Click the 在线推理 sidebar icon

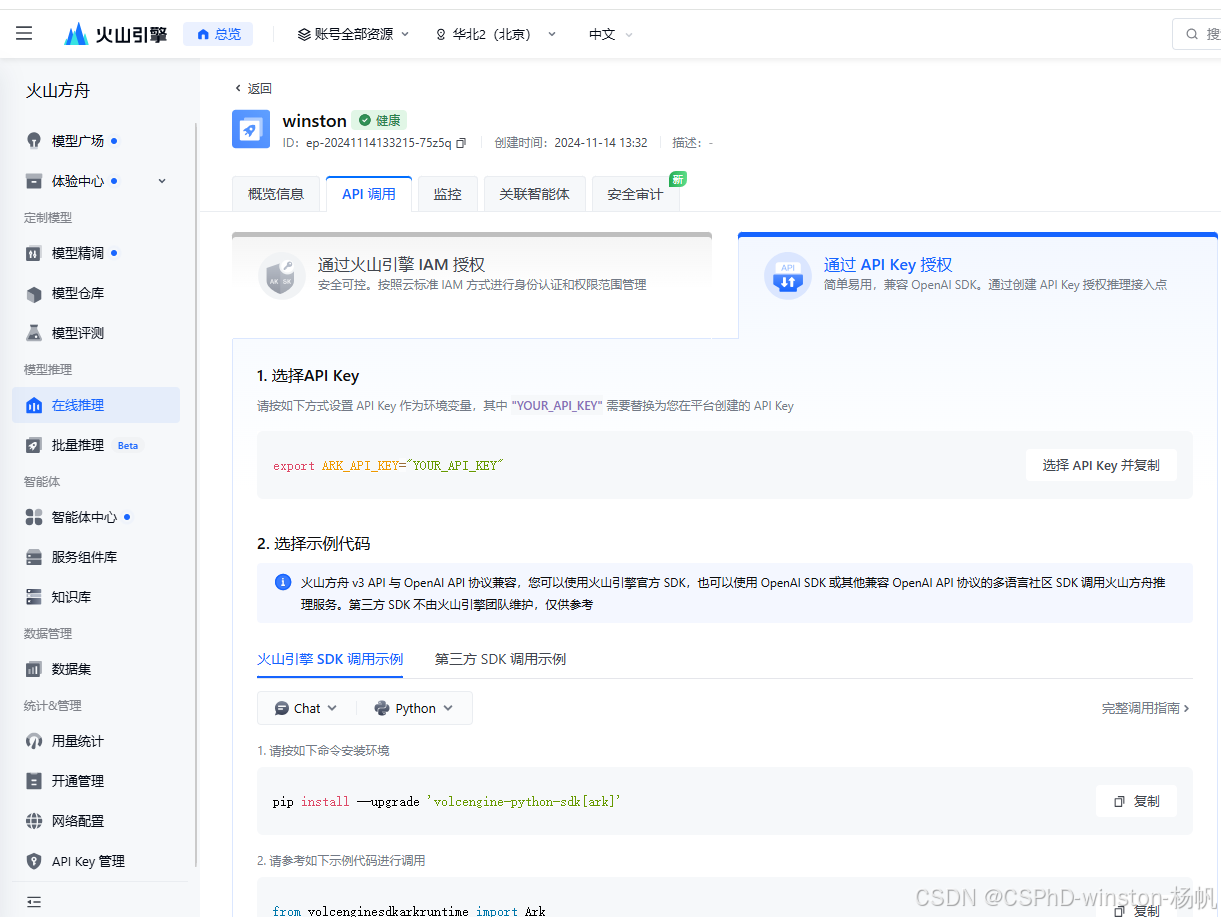[34, 405]
